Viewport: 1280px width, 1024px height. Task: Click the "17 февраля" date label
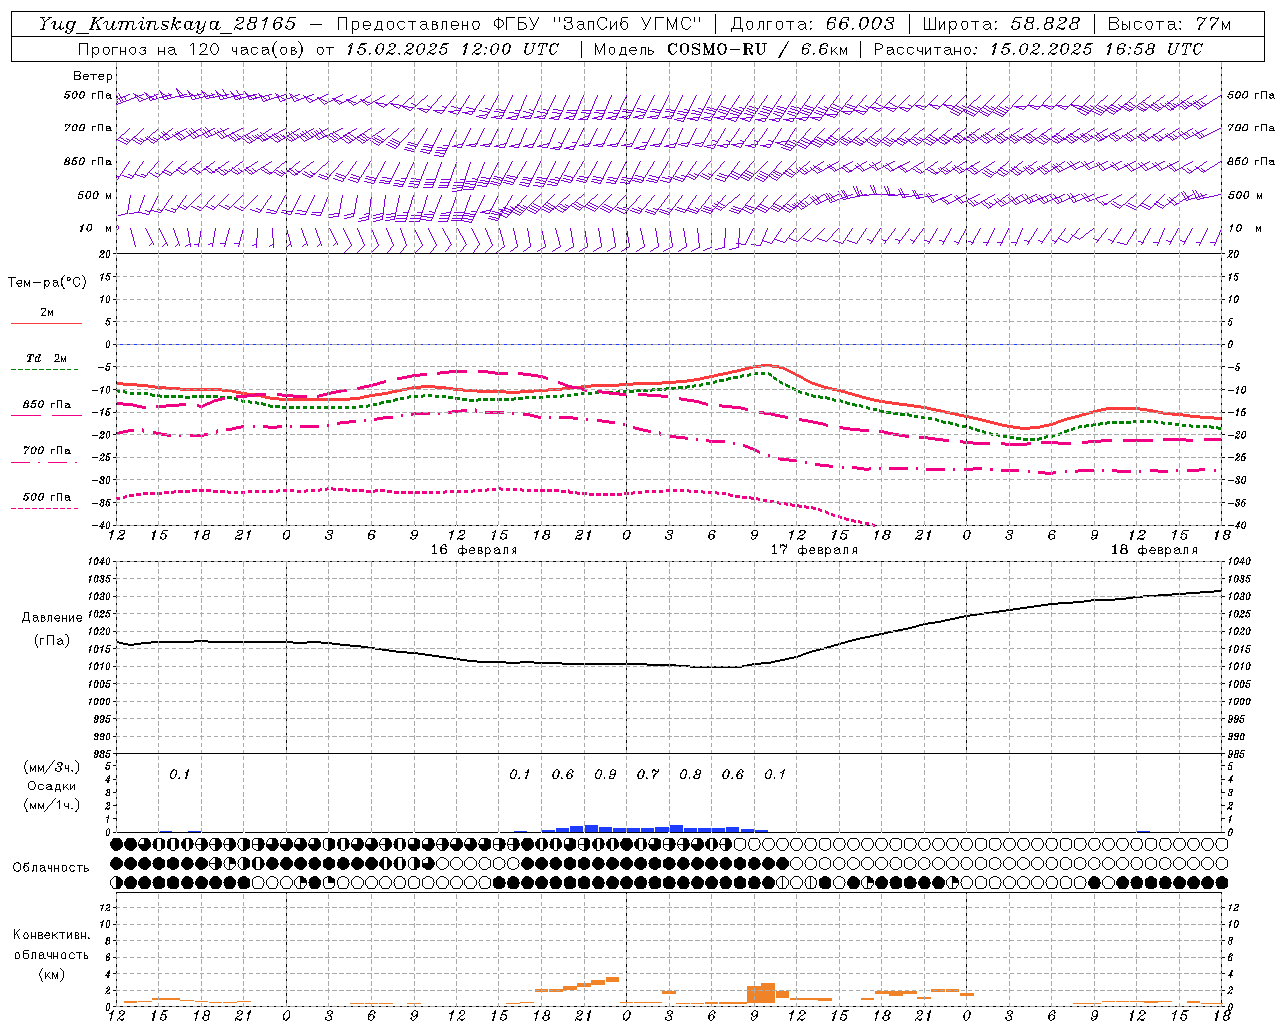pos(814,550)
